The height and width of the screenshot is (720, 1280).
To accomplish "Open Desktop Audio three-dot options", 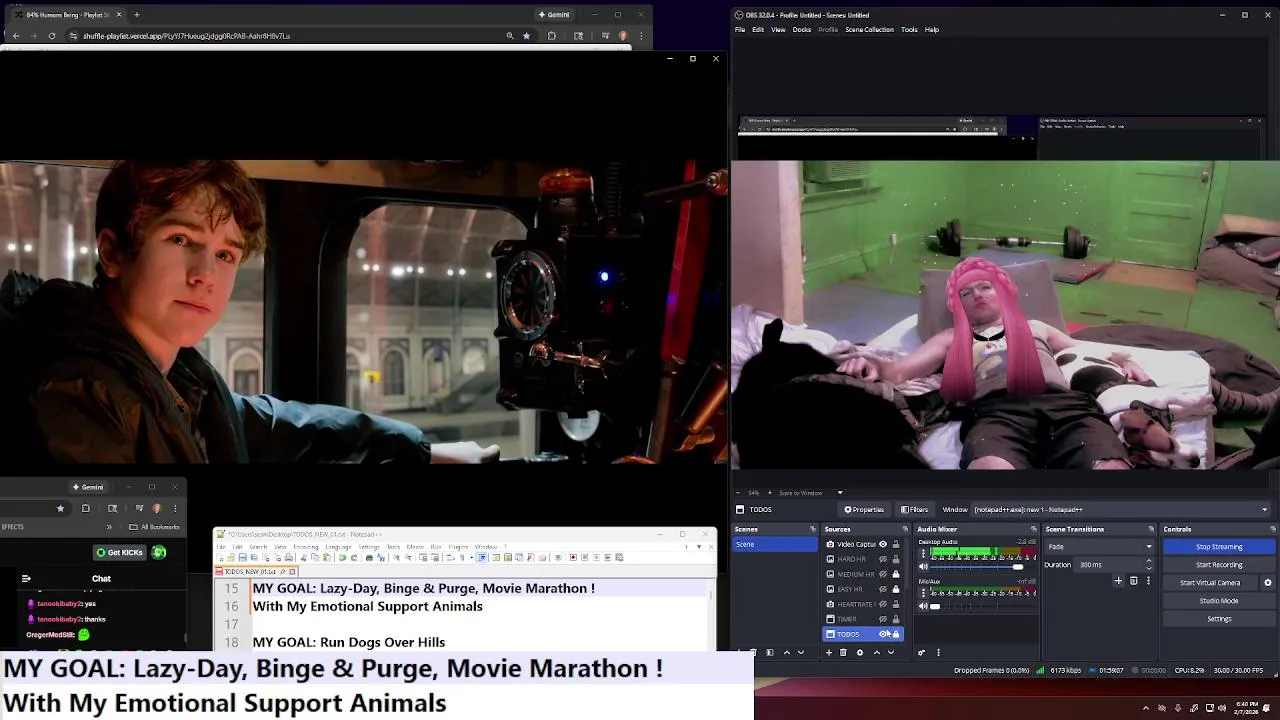I will (923, 553).
